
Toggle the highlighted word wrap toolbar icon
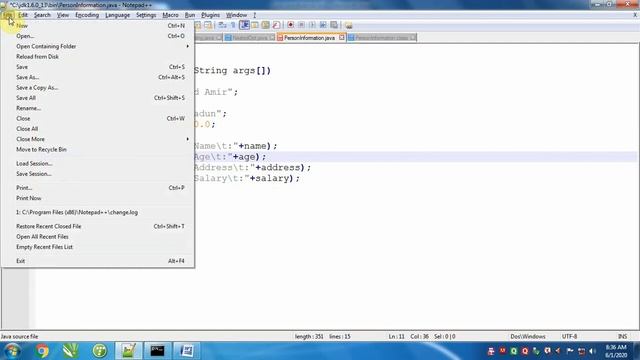(244, 25)
